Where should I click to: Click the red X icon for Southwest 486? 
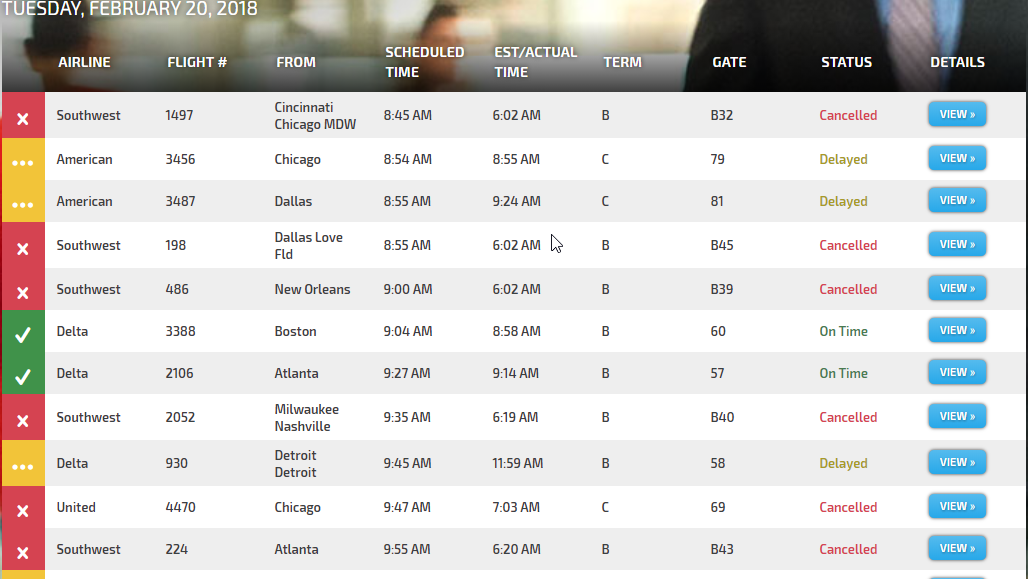click(23, 290)
